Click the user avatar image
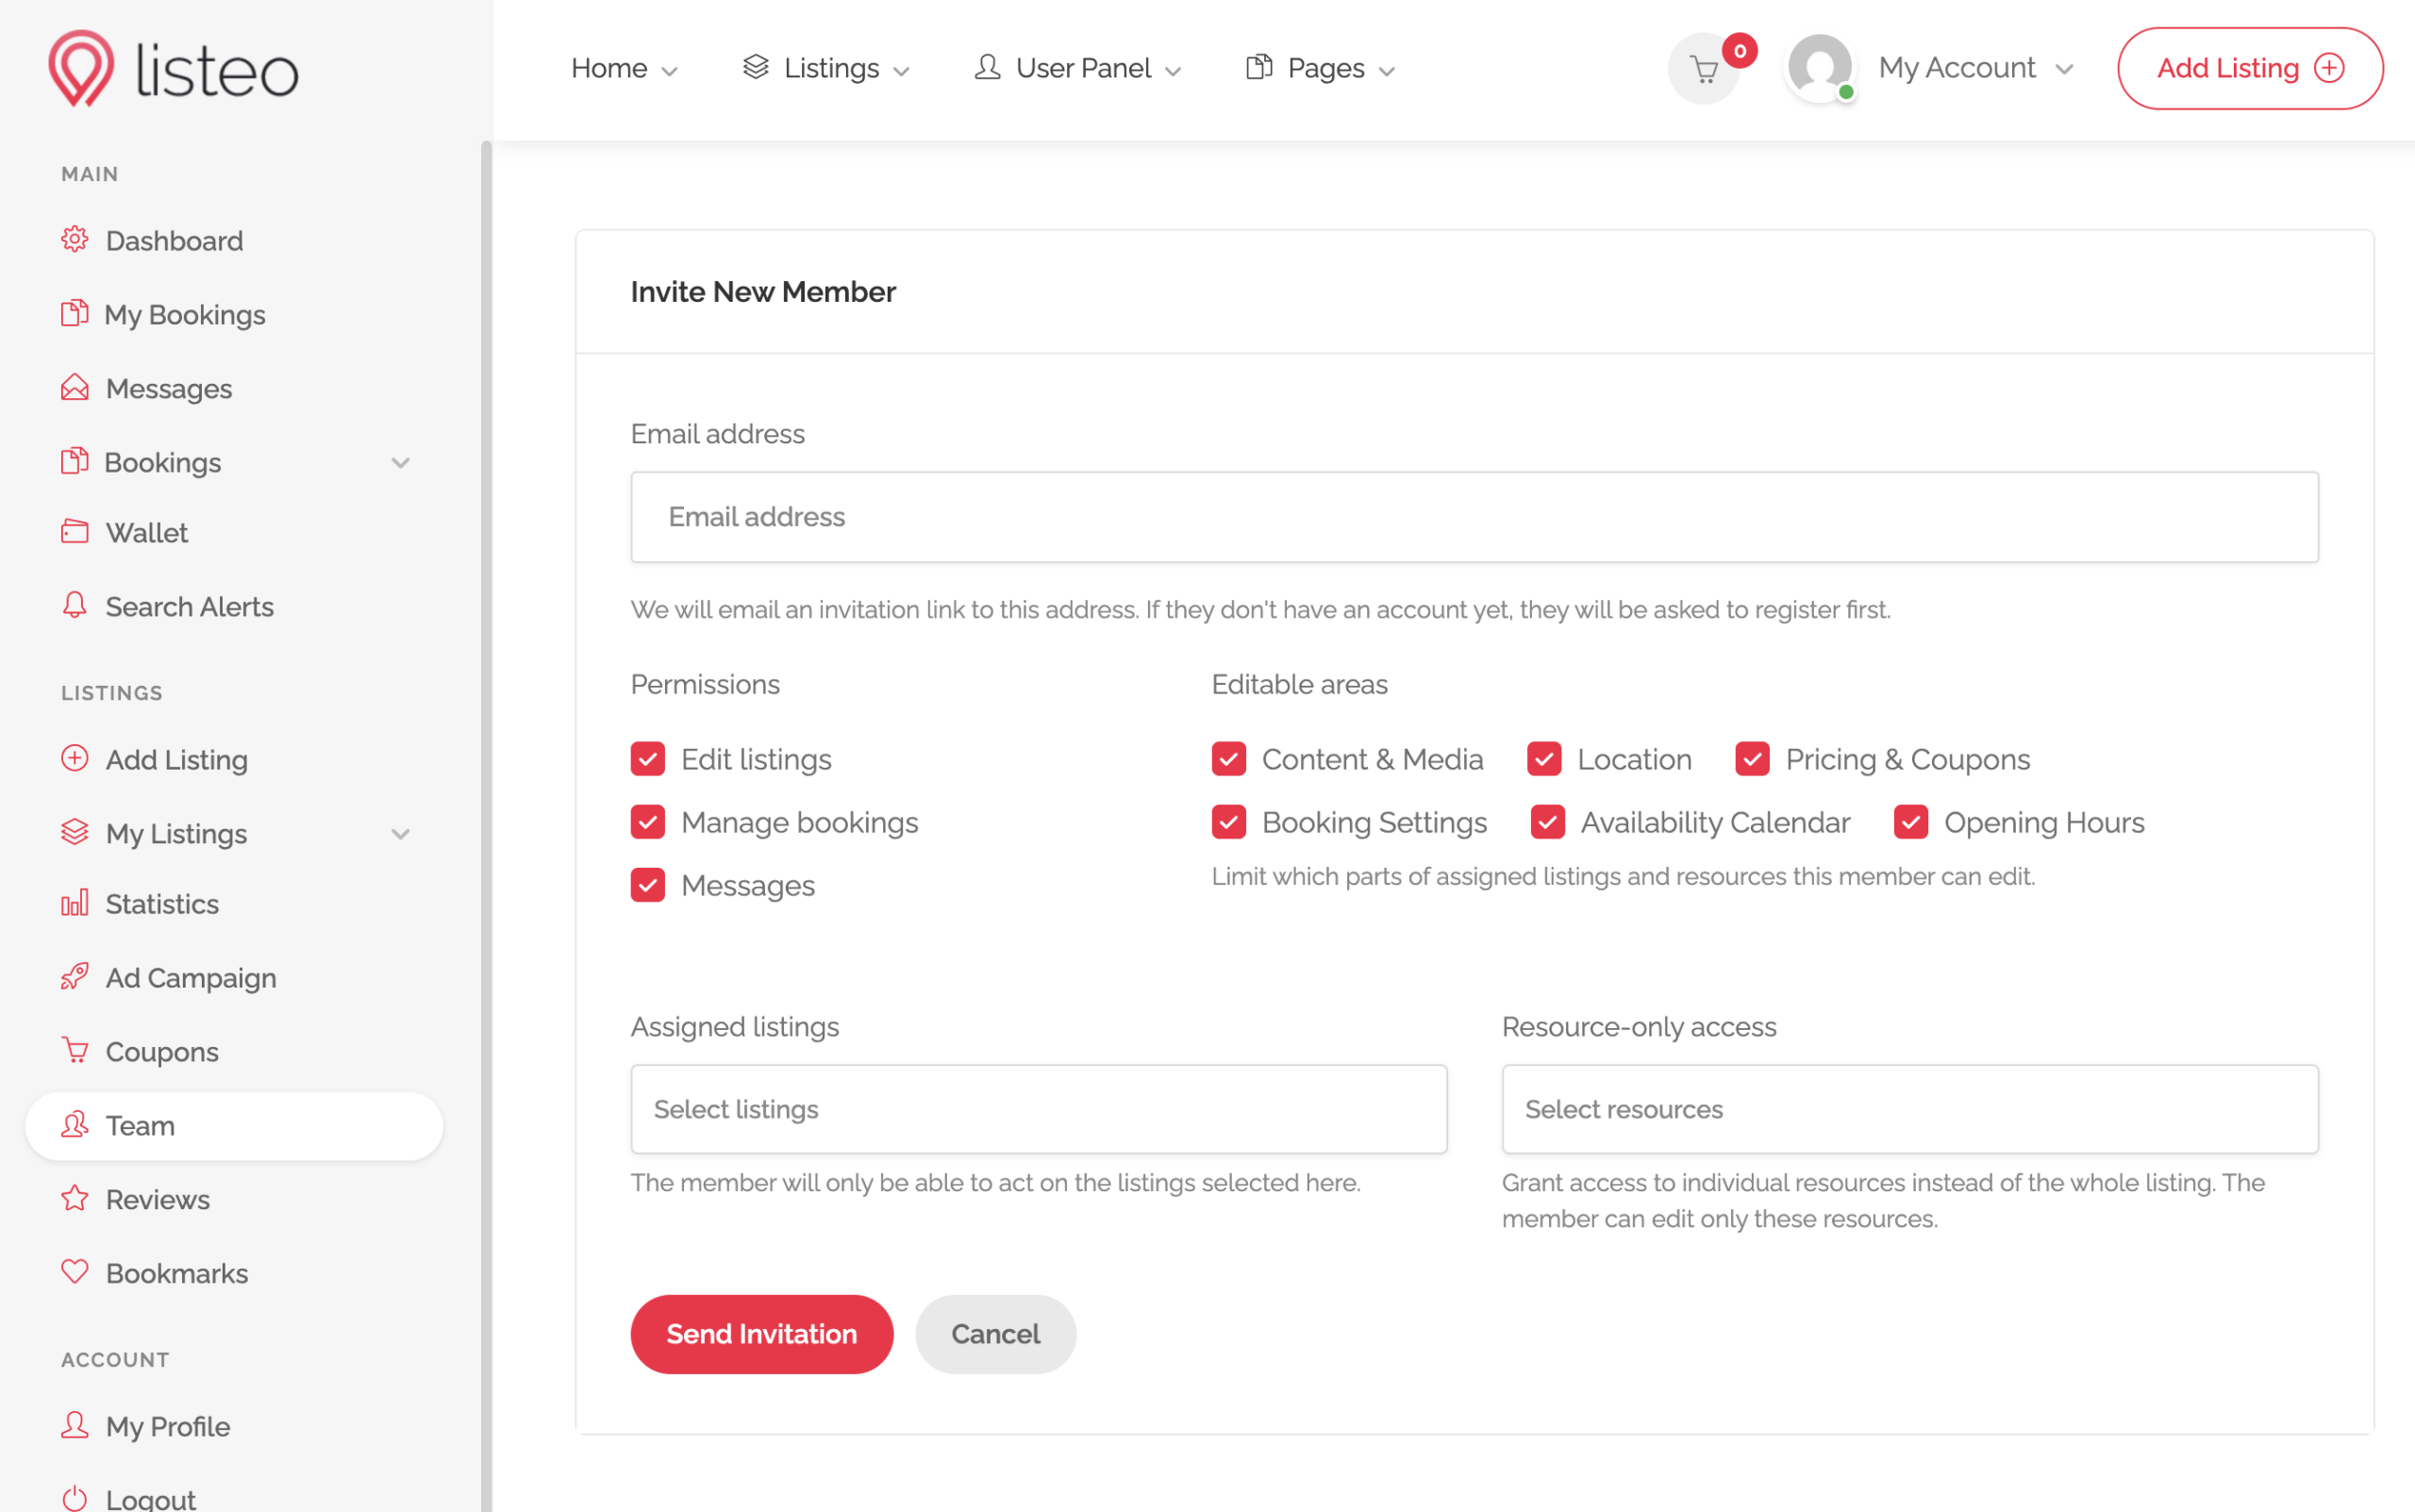The image size is (2415, 1512). [1820, 67]
